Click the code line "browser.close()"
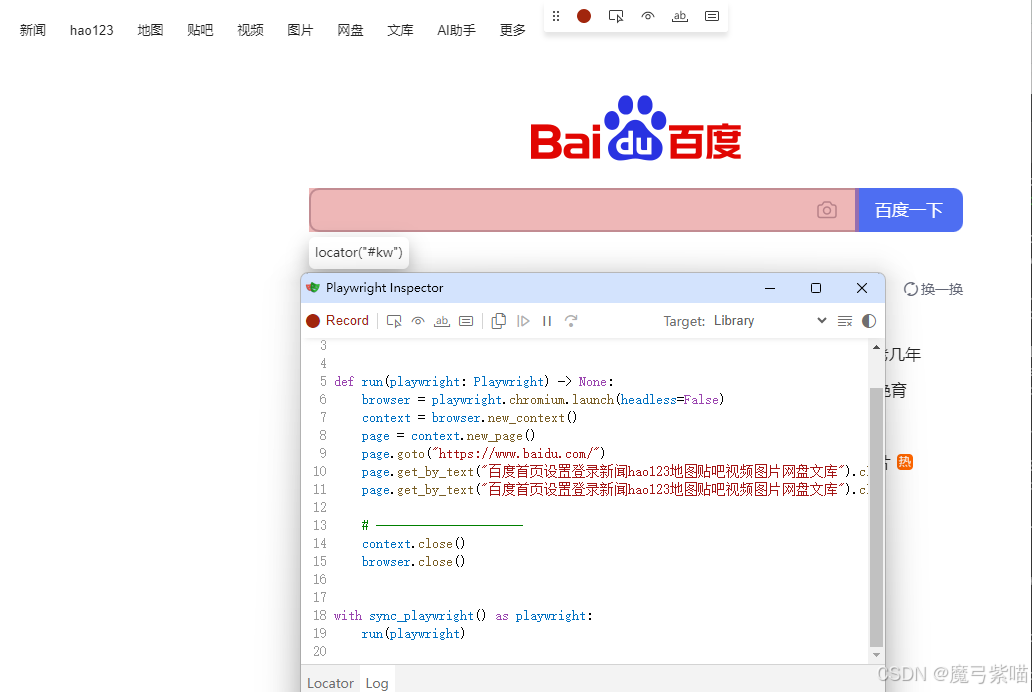 pyautogui.click(x=413, y=562)
